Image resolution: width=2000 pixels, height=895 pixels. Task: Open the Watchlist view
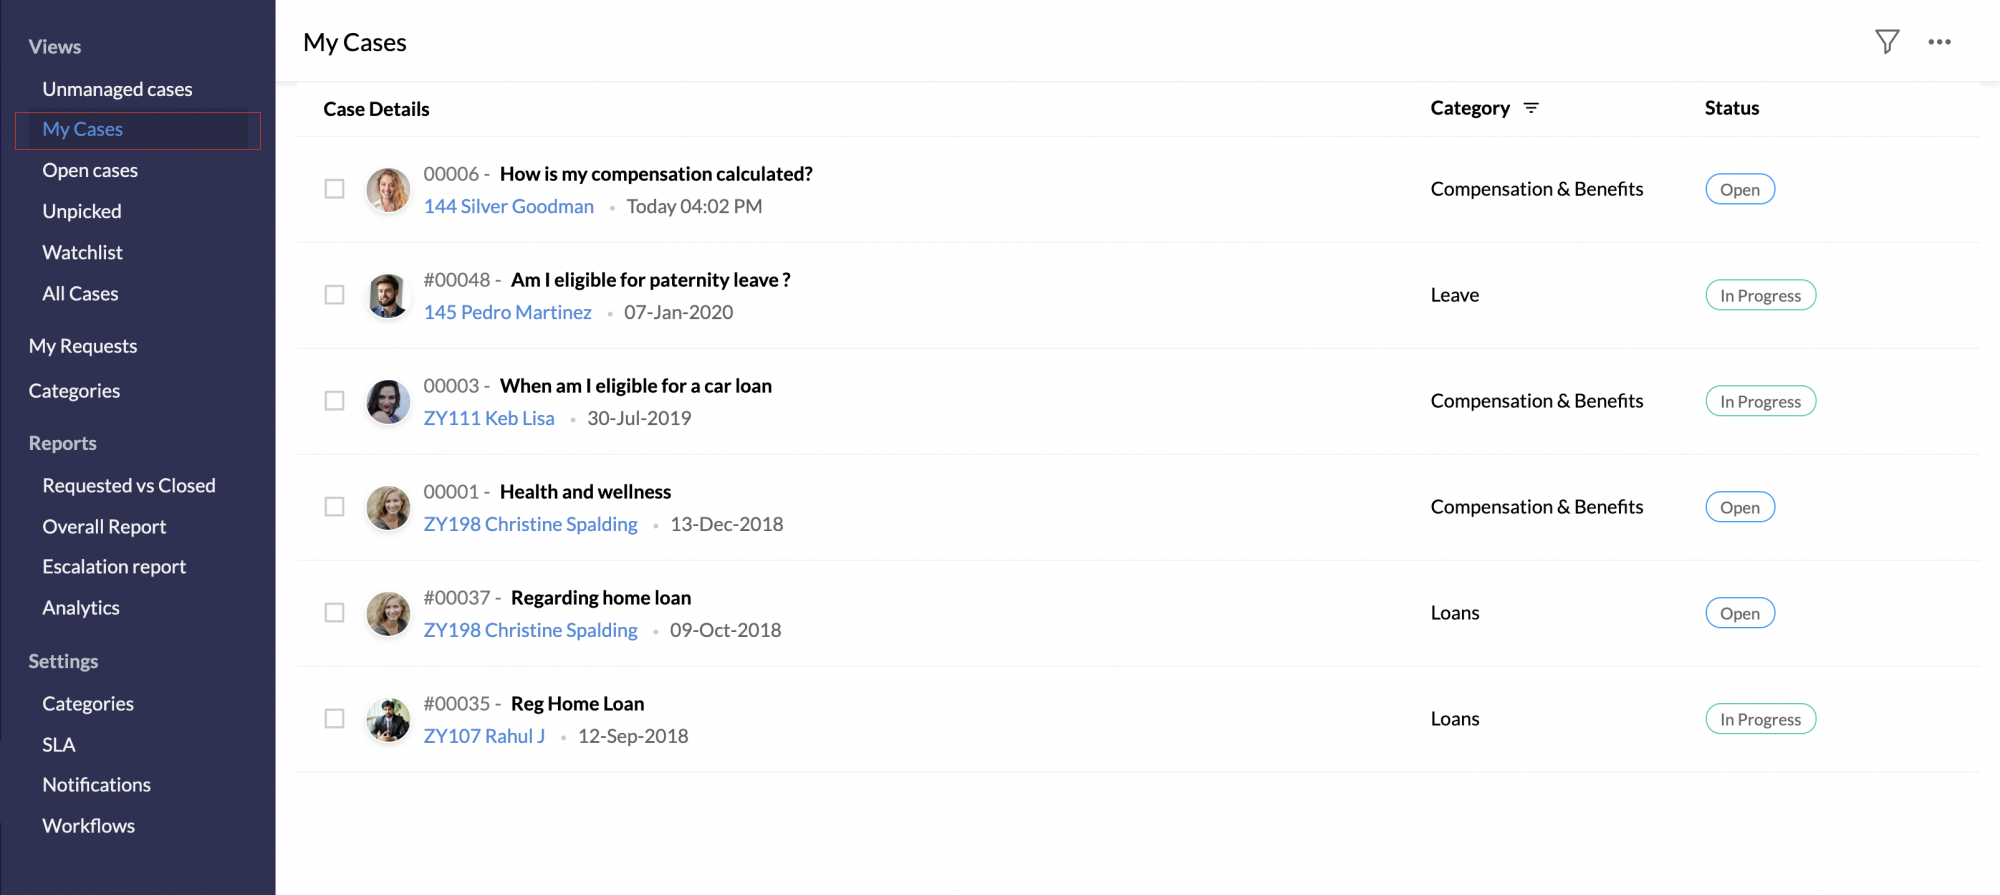pyautogui.click(x=82, y=253)
